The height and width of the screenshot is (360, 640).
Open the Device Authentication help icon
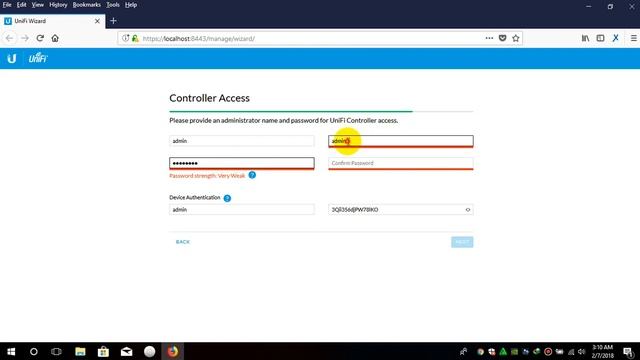pyautogui.click(x=227, y=198)
